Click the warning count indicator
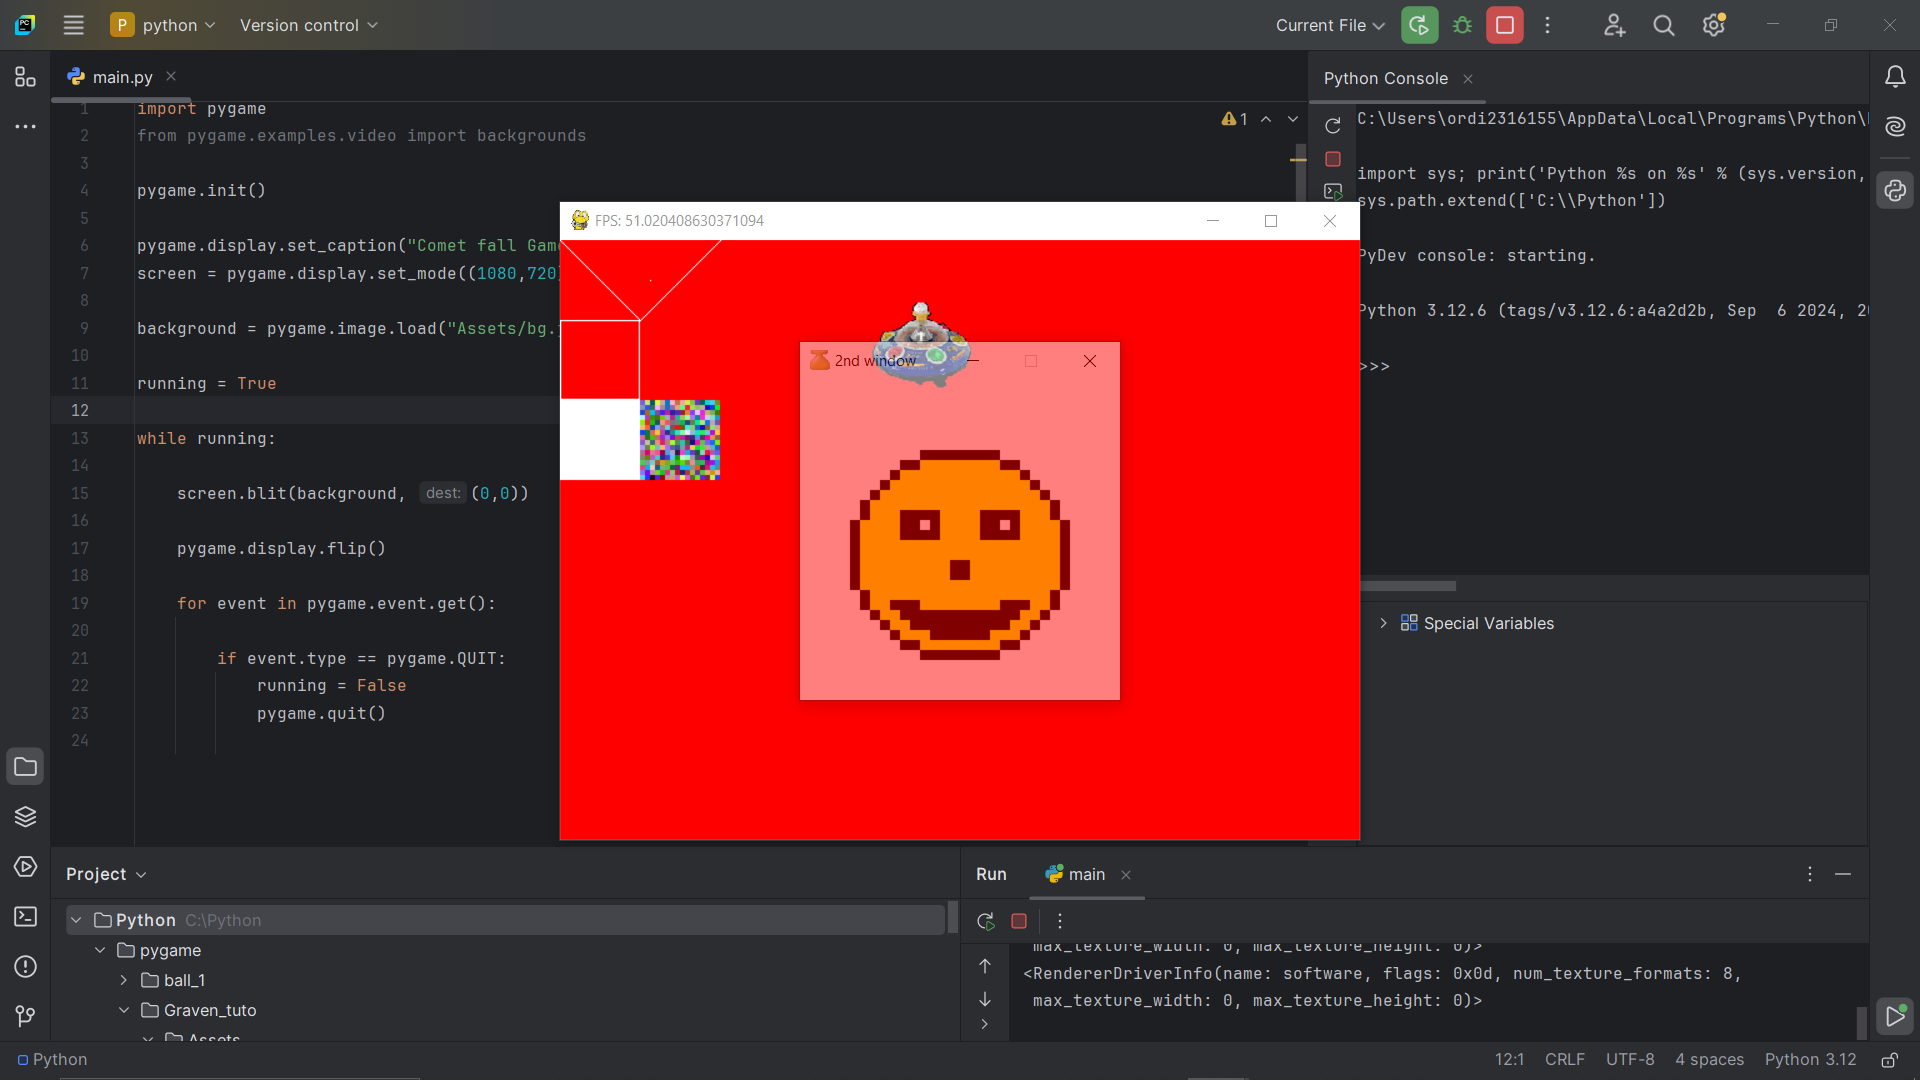1920x1080 pixels. point(1234,119)
